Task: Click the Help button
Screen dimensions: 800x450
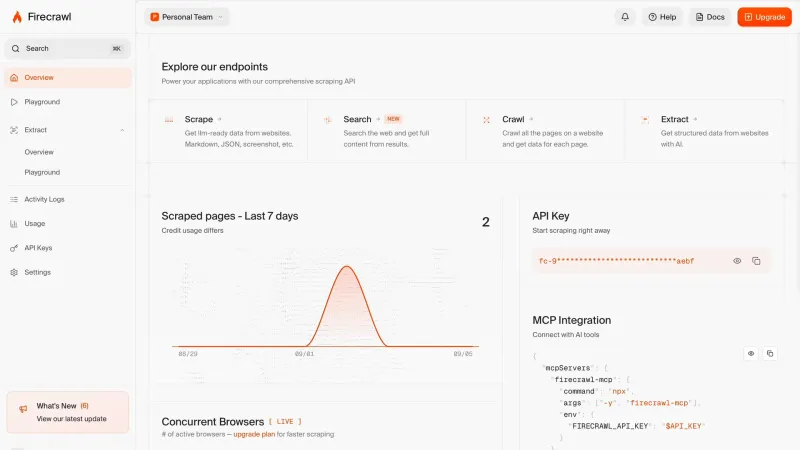Action: (662, 17)
